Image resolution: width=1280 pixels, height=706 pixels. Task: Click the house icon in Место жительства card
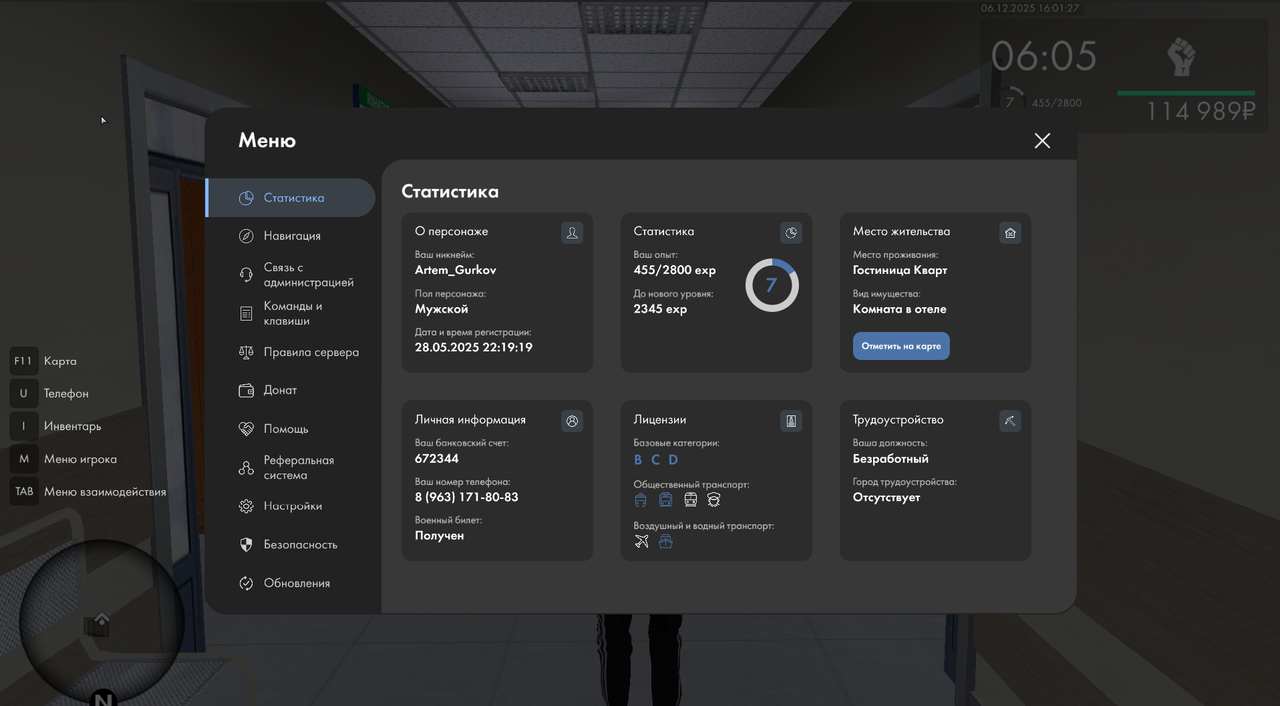(x=1010, y=232)
